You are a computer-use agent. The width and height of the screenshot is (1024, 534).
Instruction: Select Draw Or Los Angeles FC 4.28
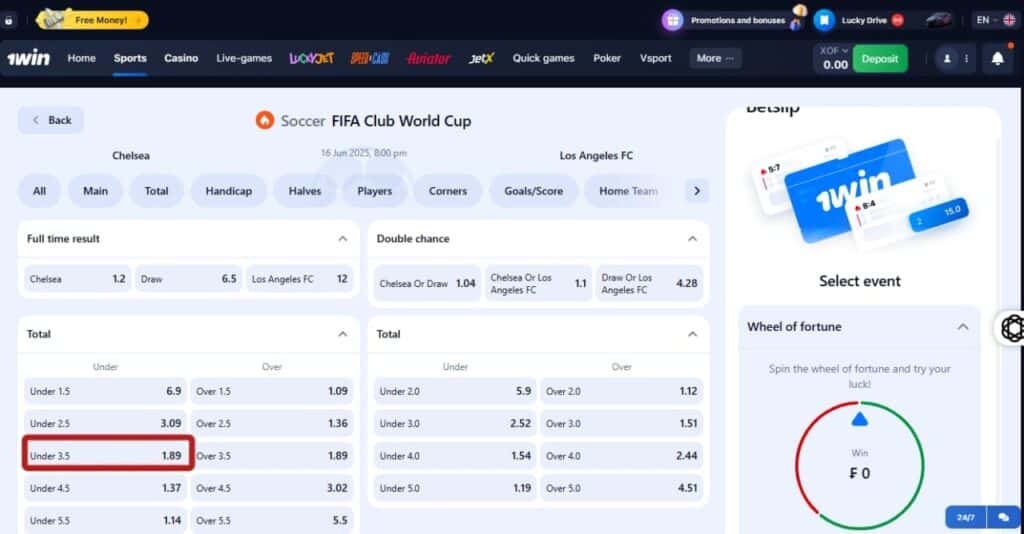(649, 283)
